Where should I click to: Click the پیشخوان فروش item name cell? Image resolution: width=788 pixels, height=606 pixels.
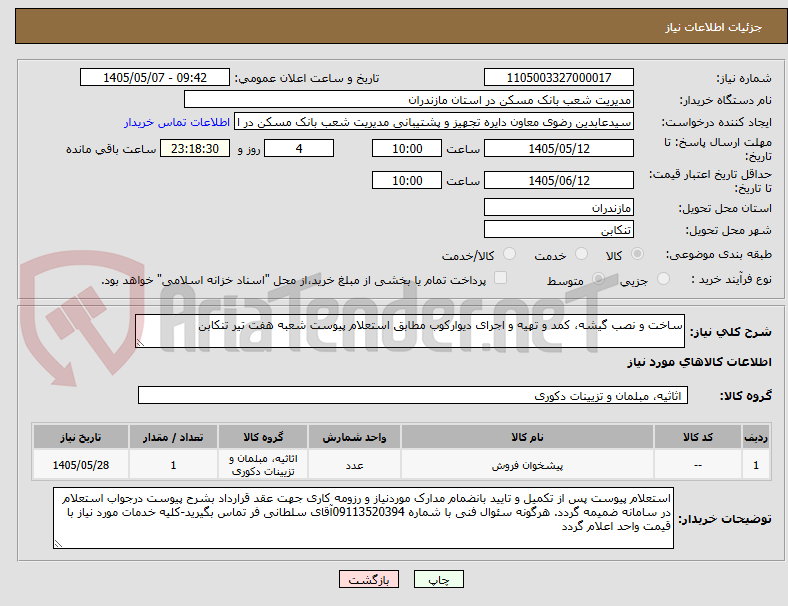[x=528, y=465]
